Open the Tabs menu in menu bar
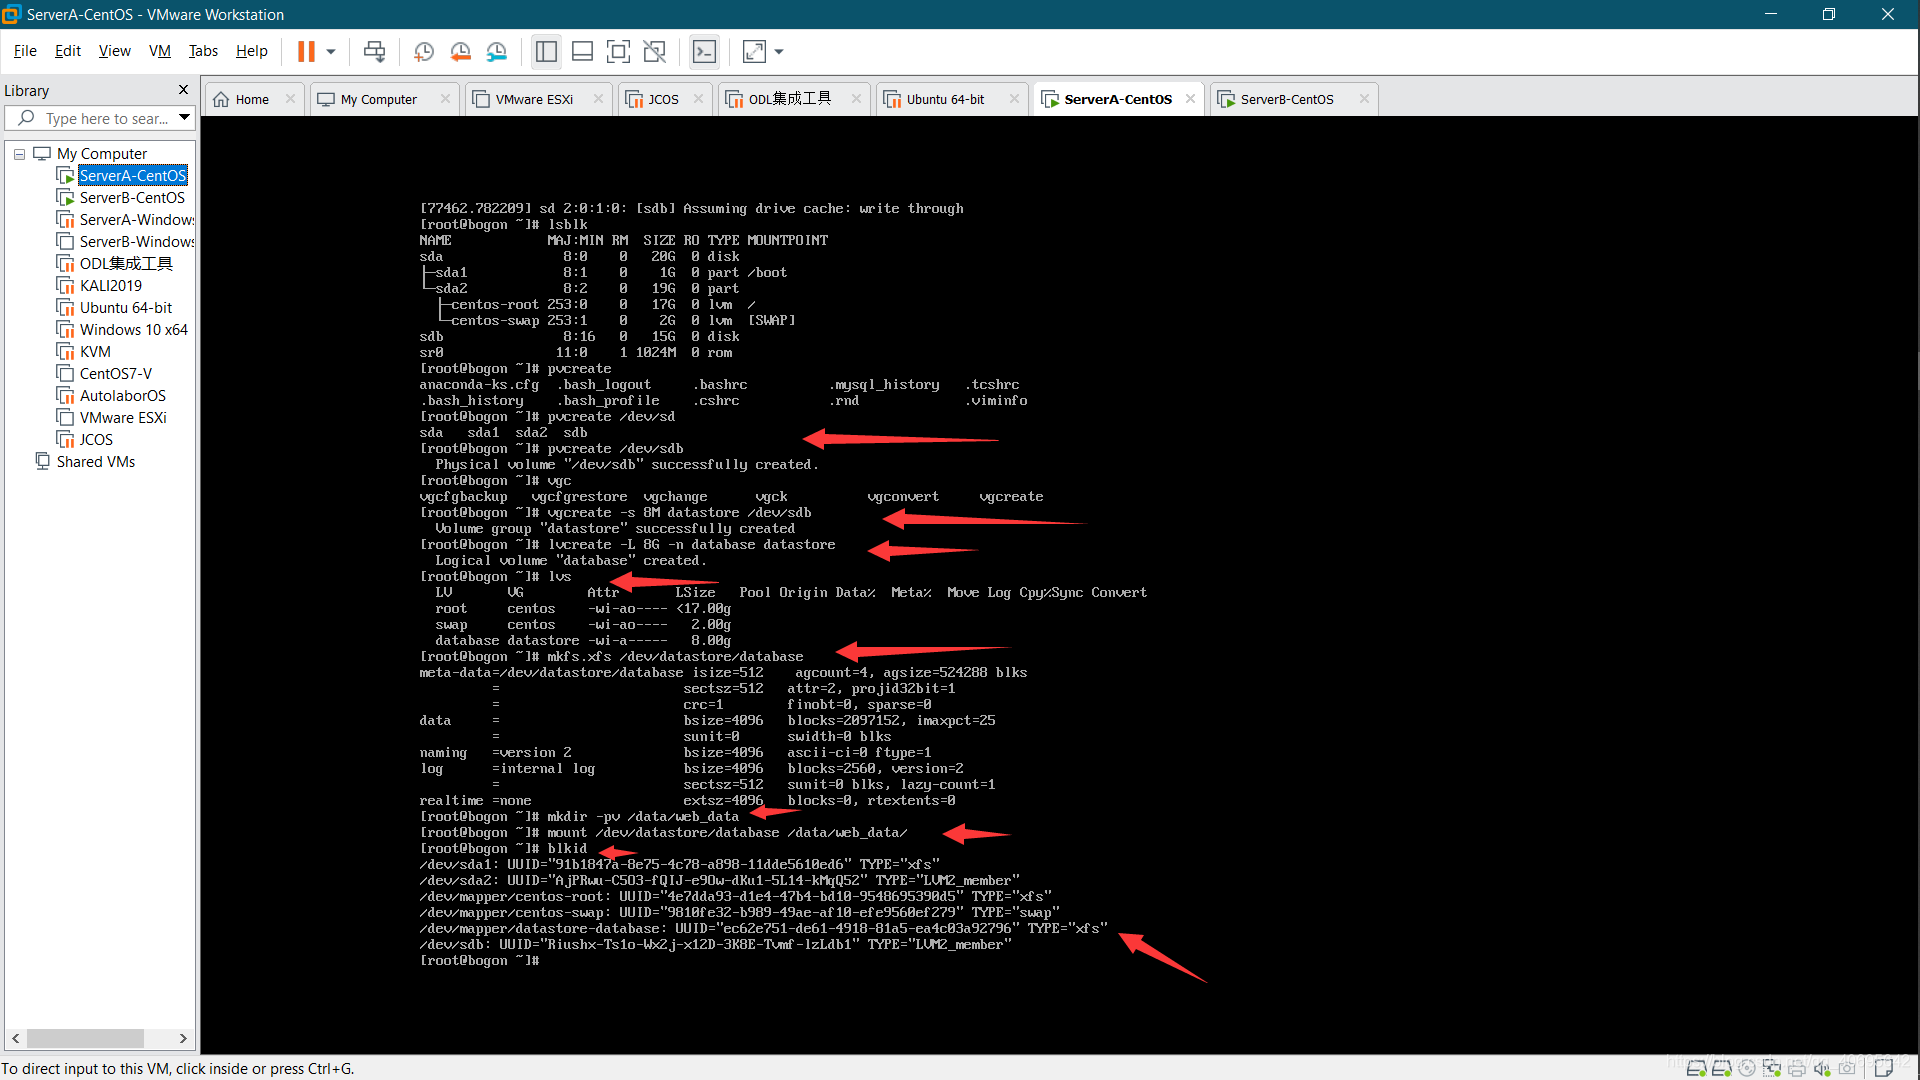This screenshot has width=1920, height=1080. (x=204, y=51)
